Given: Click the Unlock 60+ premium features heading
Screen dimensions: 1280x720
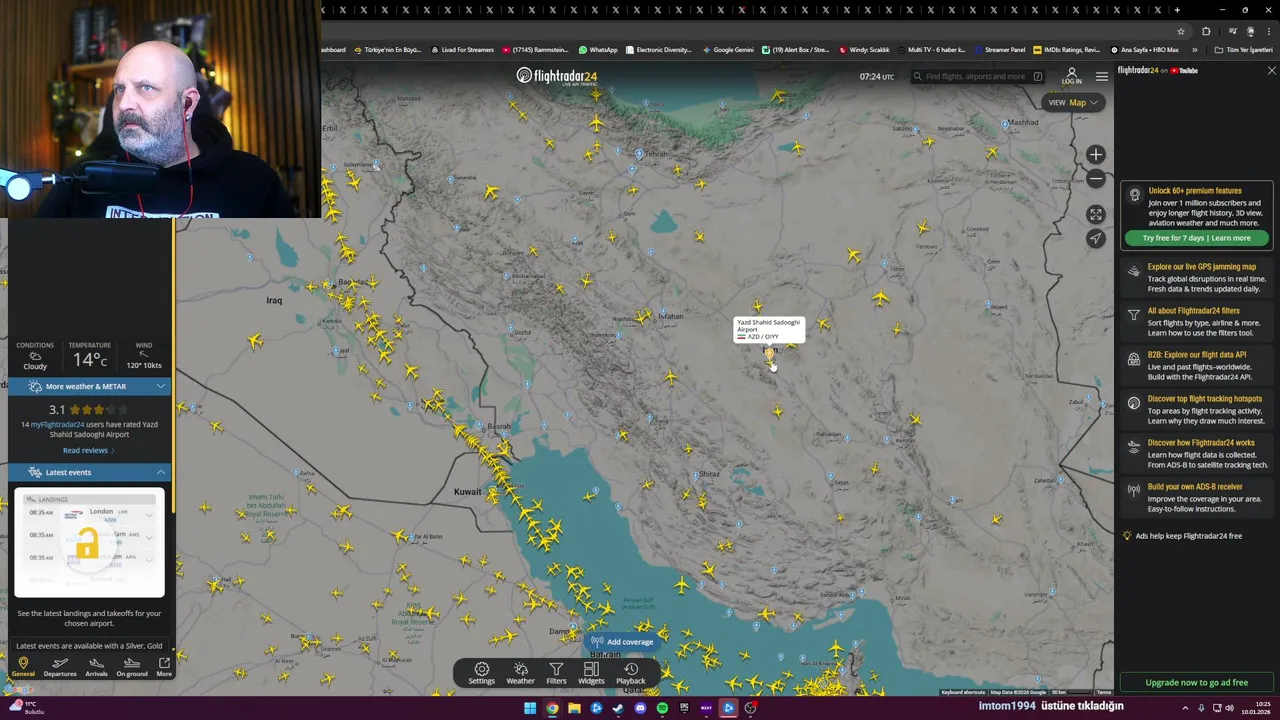Looking at the screenshot, I should (1194, 191).
